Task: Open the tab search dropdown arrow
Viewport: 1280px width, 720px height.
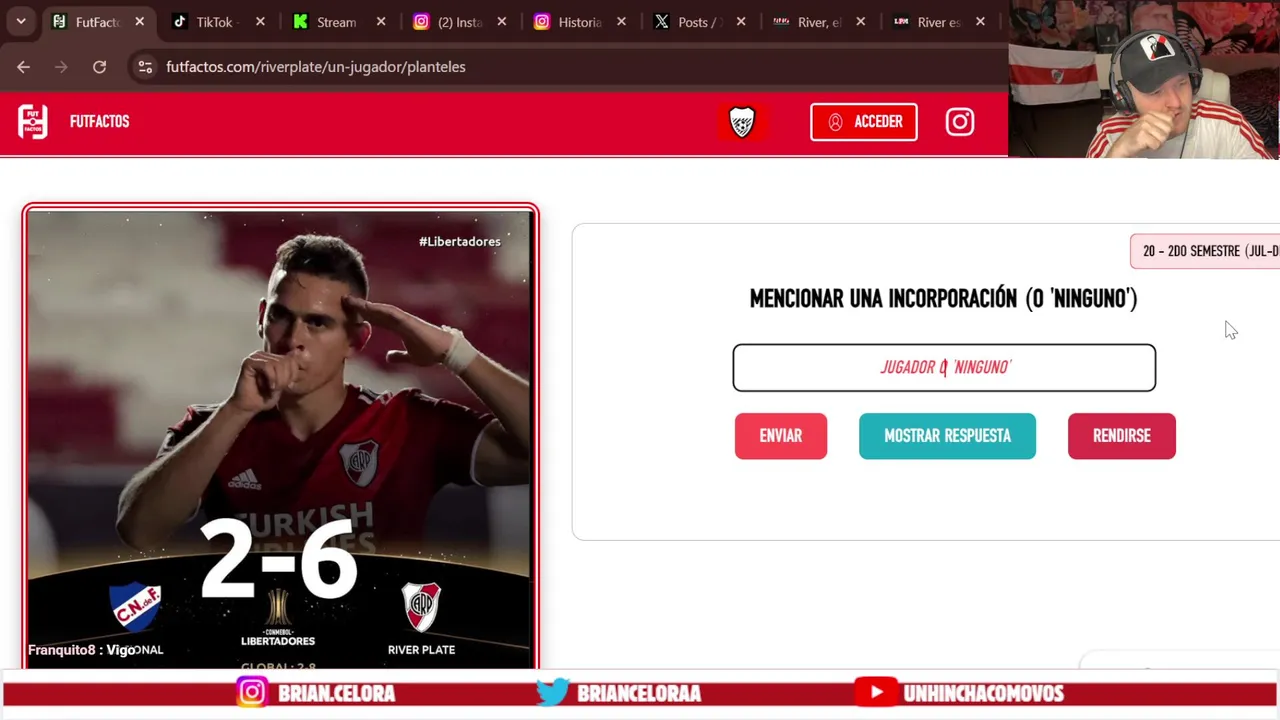Action: 21,21
